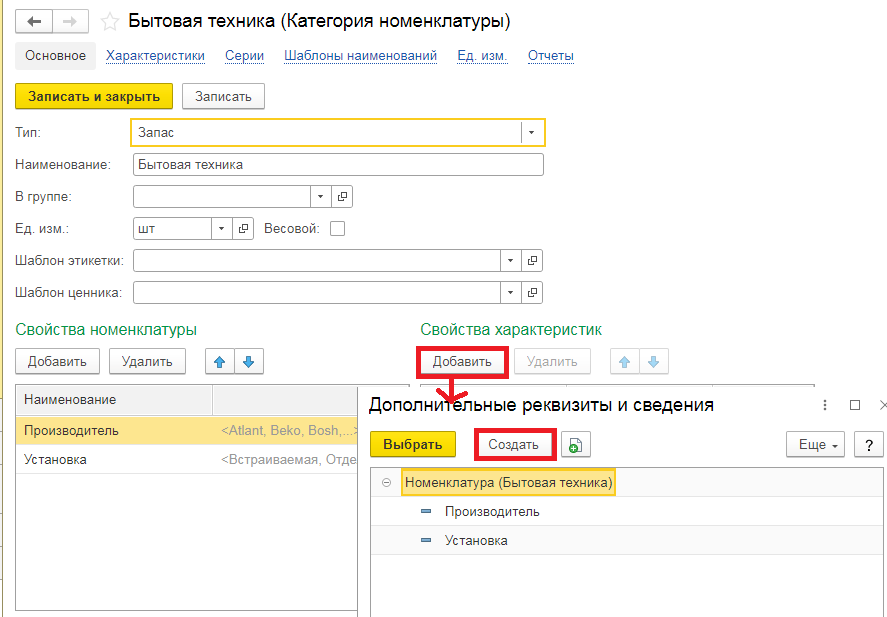Open the Отчеты tab
This screenshot has width=887, height=617.
point(551,56)
